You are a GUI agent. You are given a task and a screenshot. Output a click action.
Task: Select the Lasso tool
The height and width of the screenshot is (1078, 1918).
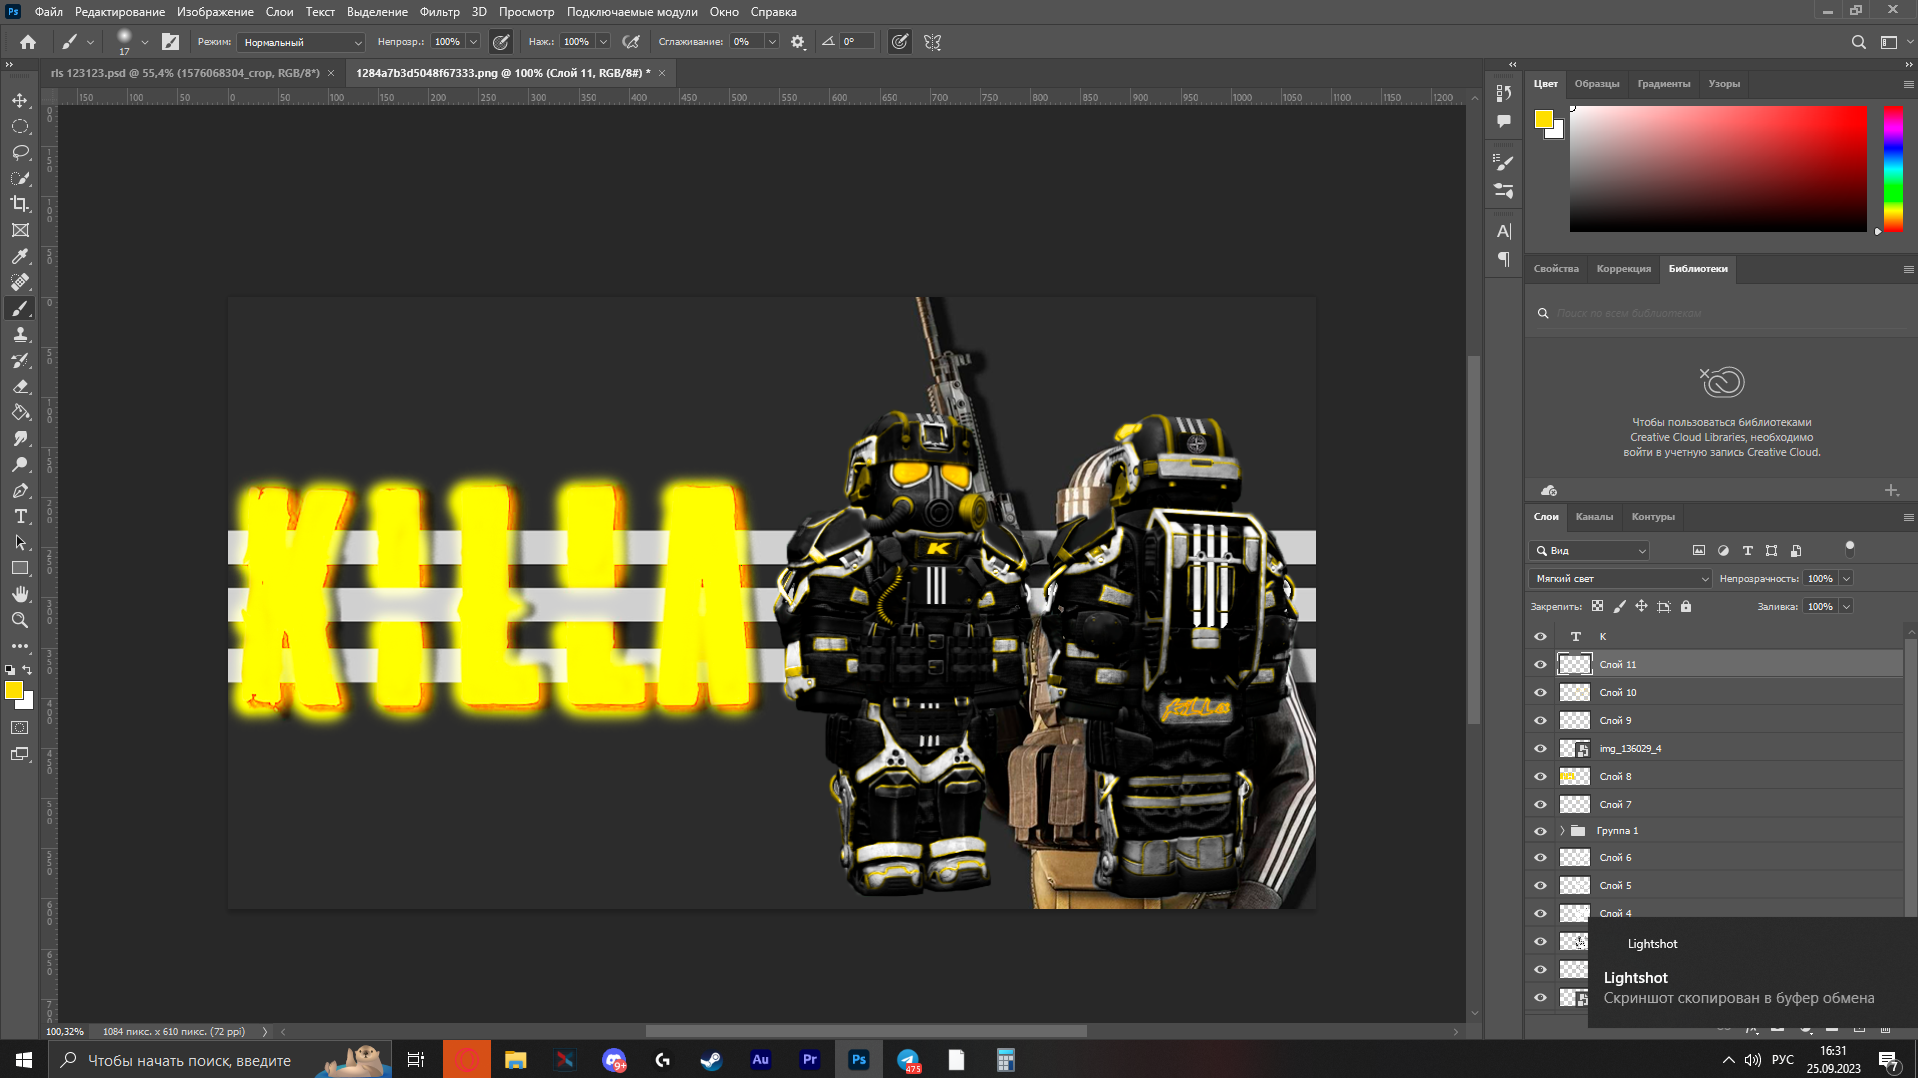pyautogui.click(x=20, y=153)
